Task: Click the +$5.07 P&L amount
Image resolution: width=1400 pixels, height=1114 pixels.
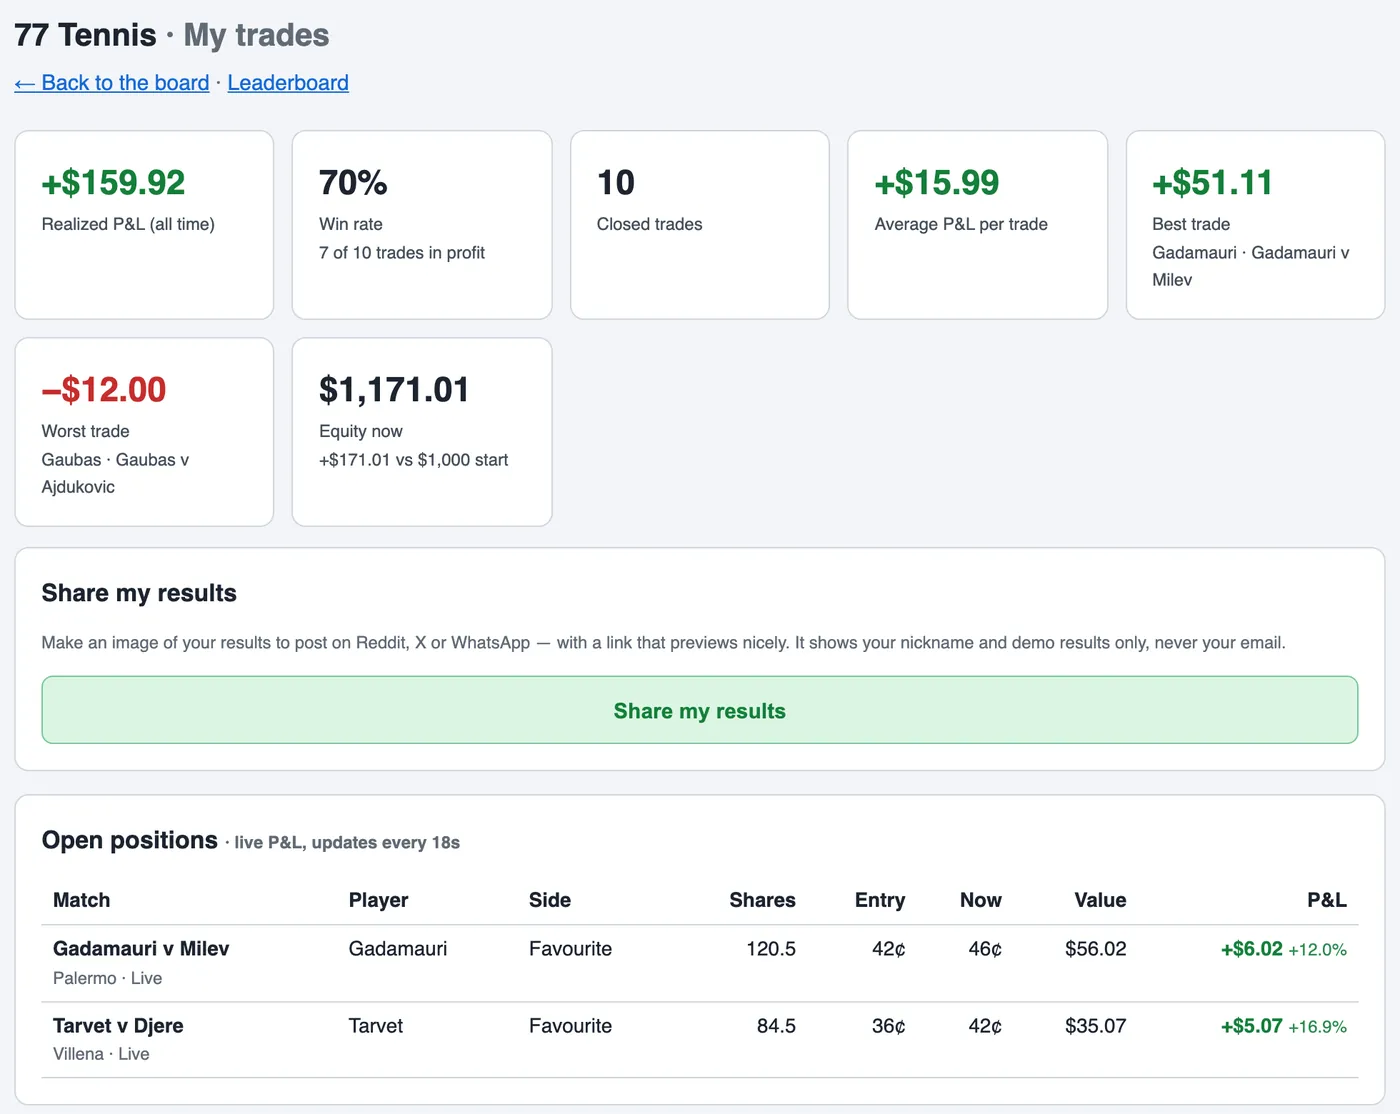Action: (x=1252, y=1026)
